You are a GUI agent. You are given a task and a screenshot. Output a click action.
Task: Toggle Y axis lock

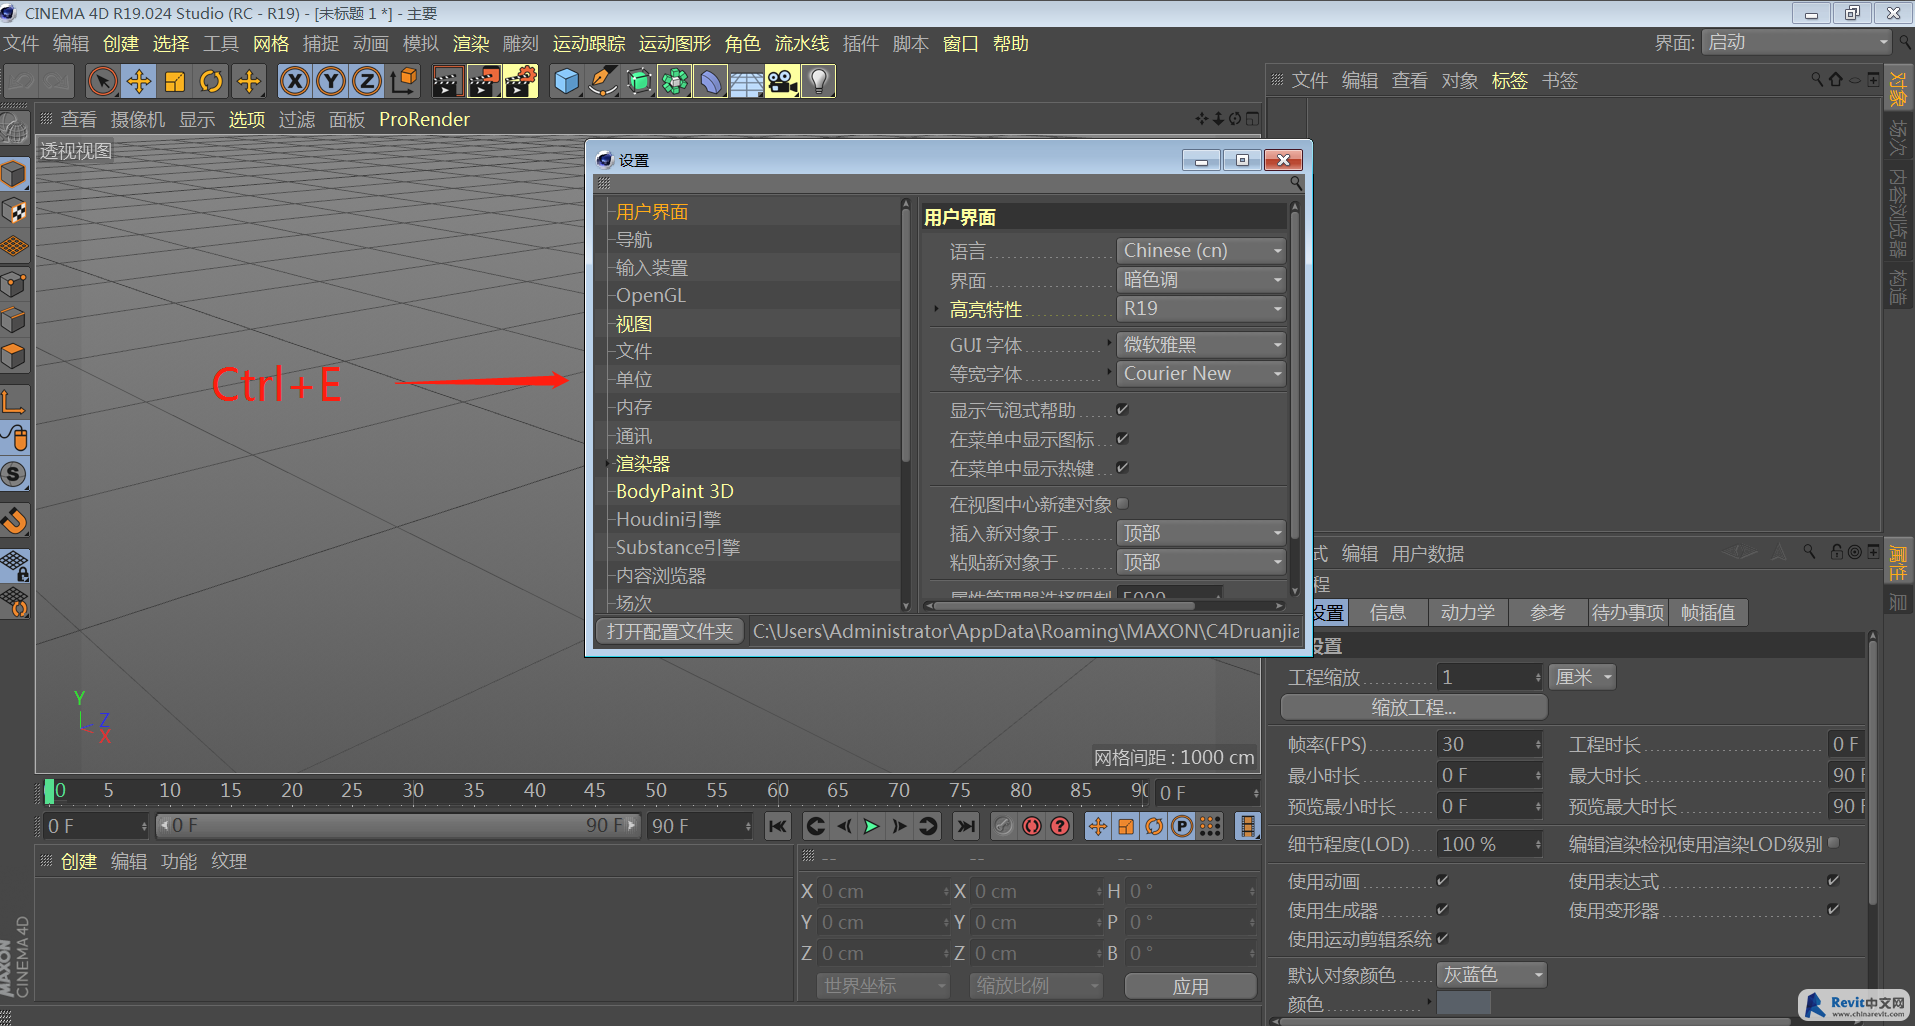(330, 81)
